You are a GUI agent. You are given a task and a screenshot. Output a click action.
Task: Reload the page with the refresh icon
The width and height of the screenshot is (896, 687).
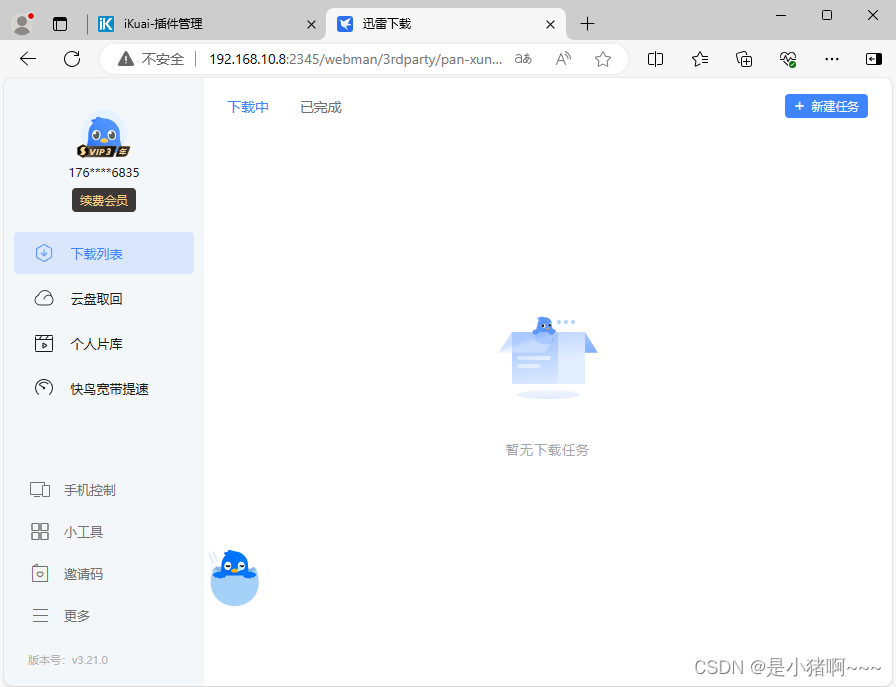pyautogui.click(x=72, y=59)
